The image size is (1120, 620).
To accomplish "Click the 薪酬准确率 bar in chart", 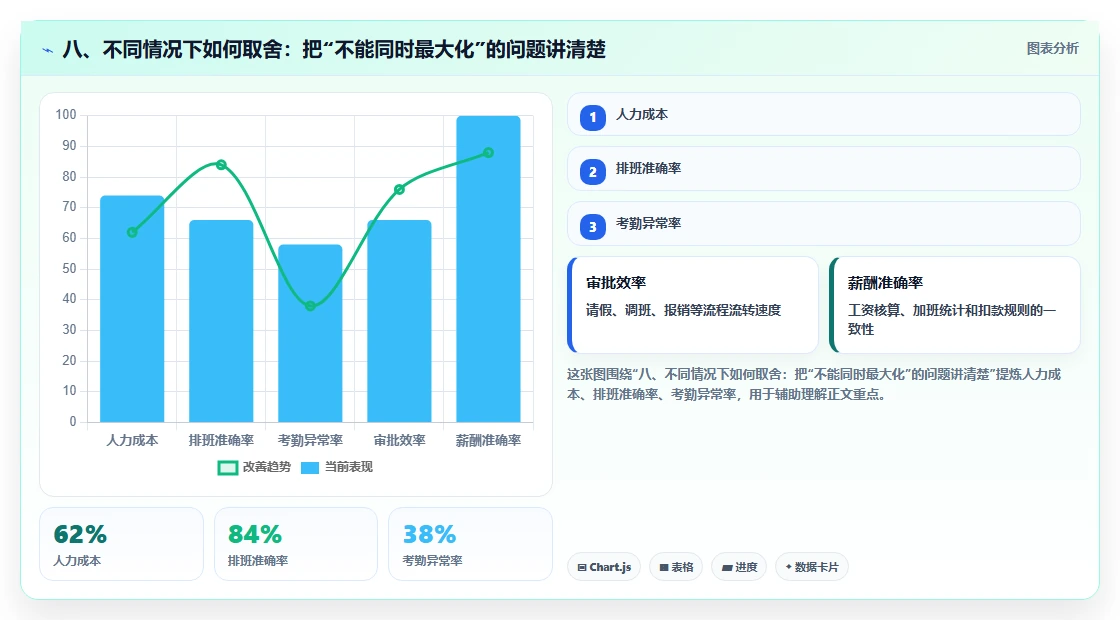I will click(489, 269).
